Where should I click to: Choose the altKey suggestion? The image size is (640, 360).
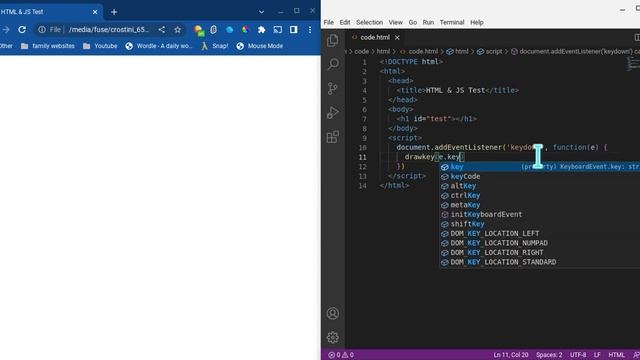click(540, 186)
